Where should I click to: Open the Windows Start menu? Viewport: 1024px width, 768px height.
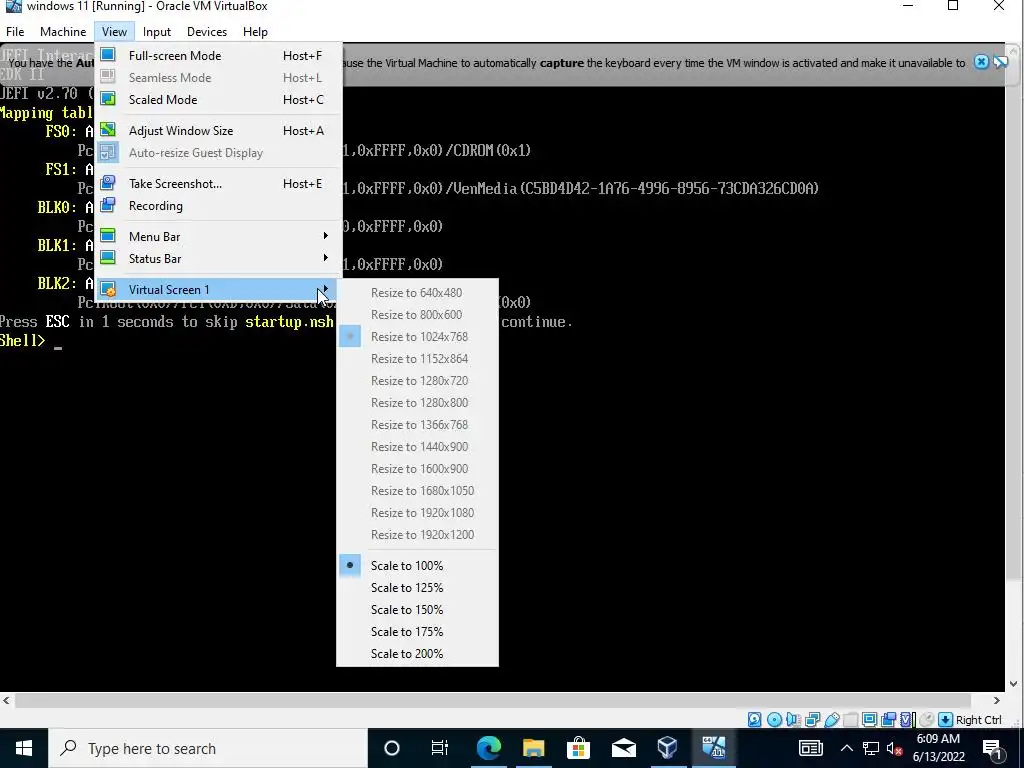tap(24, 748)
